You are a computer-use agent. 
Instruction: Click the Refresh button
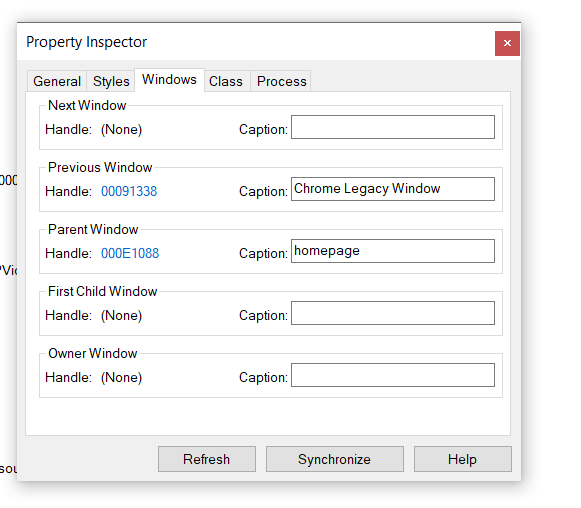point(207,459)
